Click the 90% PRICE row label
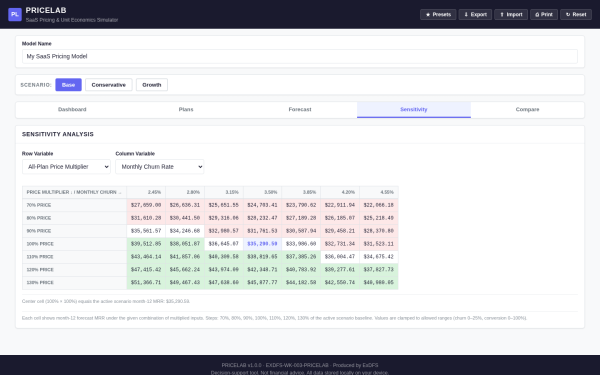Screen dimensions: 600x375 [75, 231]
